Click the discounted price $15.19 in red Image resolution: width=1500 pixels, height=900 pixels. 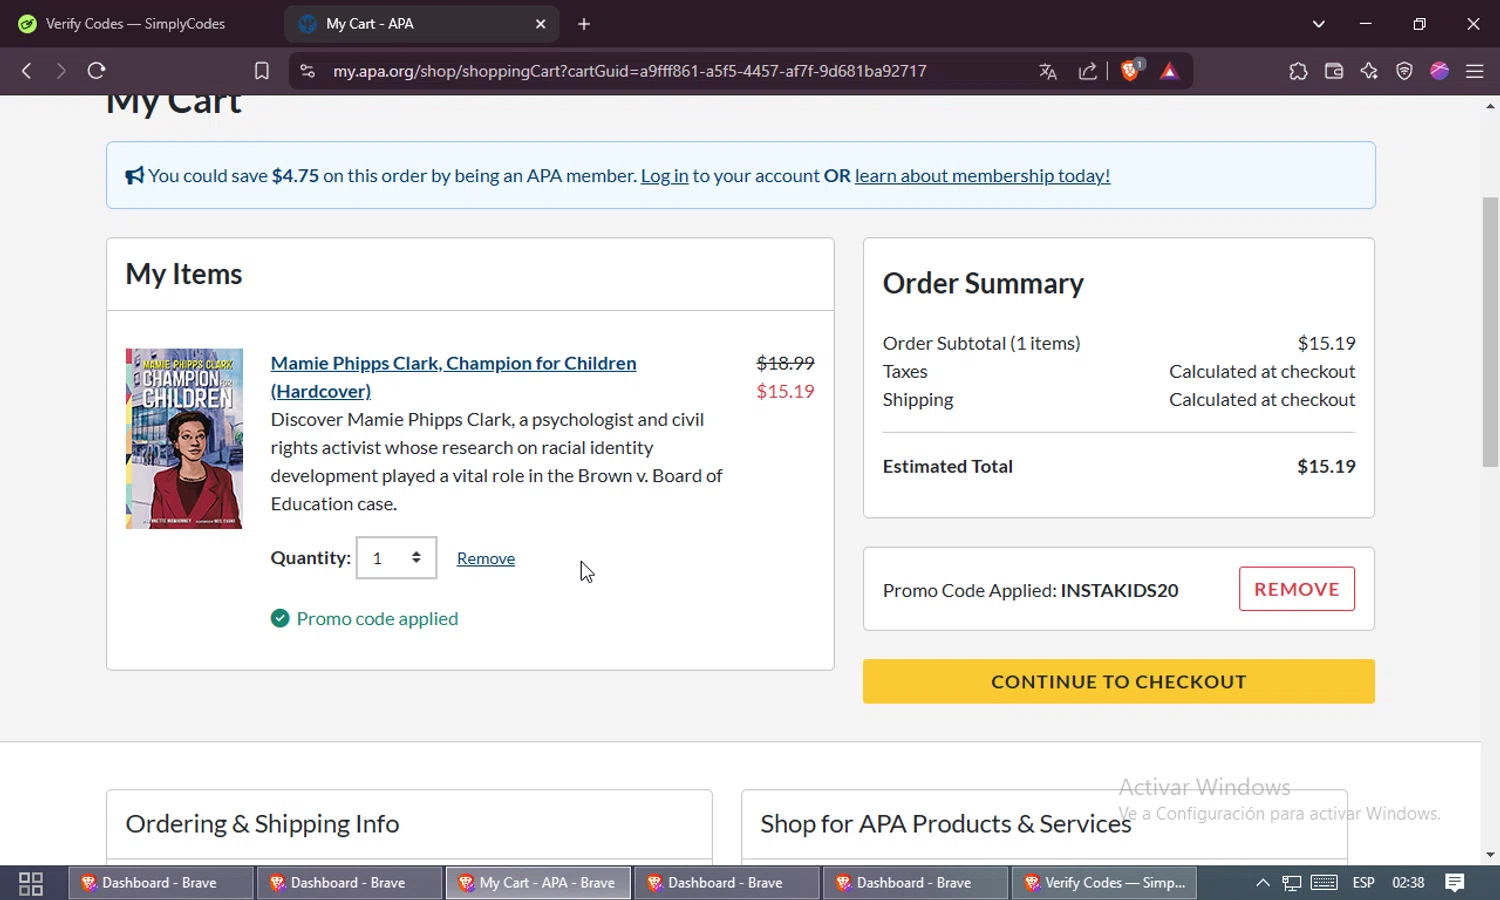tap(785, 391)
